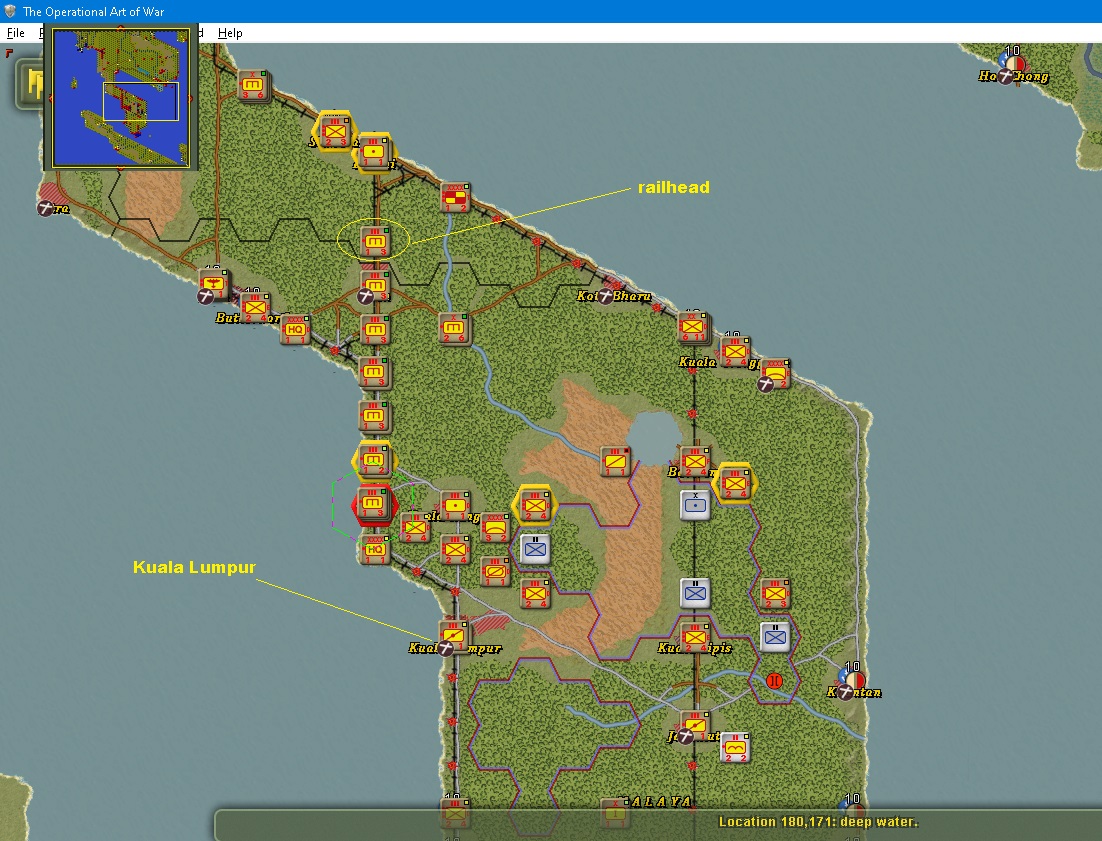The image size is (1102, 841).
Task: Select the HQ unit below the red hexagon unit
Action: click(374, 549)
